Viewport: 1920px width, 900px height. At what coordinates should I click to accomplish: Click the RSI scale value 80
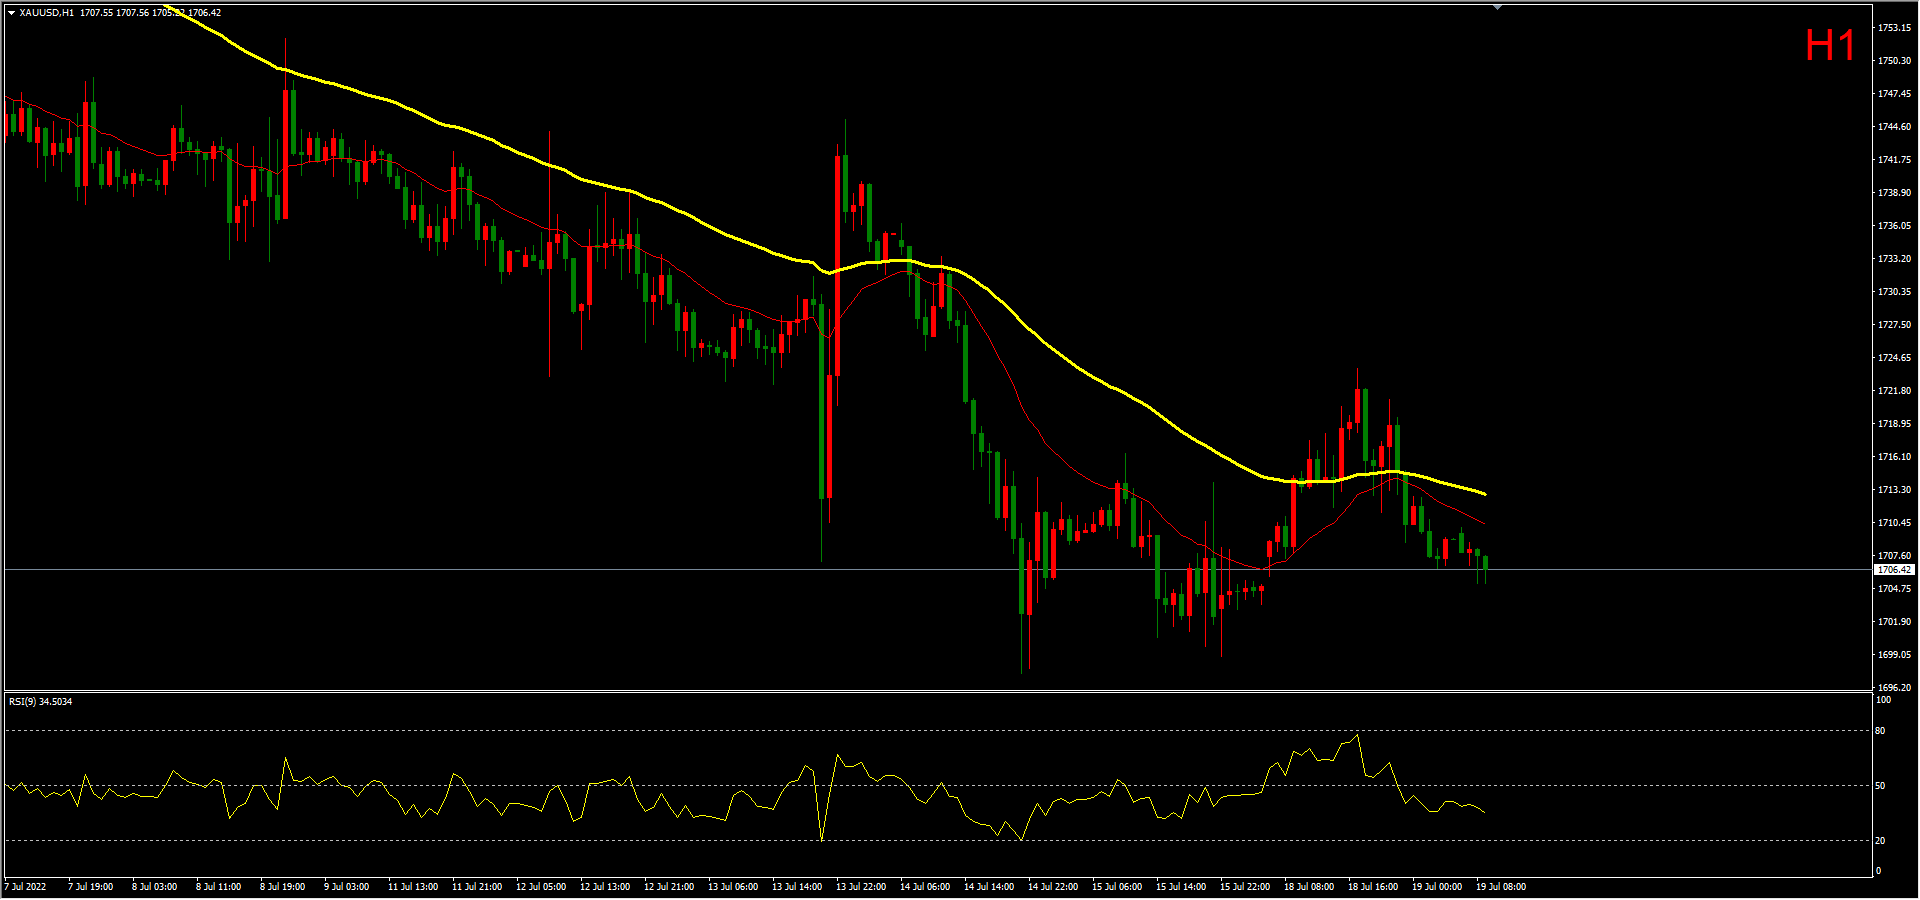pos(1881,731)
